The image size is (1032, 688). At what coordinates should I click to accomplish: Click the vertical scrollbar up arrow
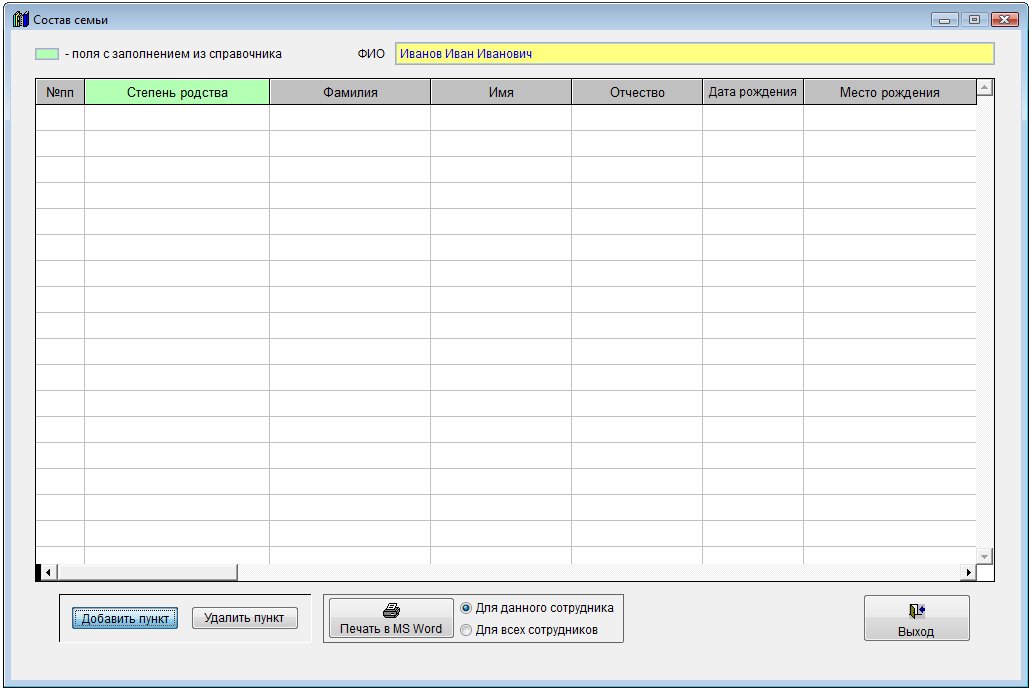[x=985, y=88]
